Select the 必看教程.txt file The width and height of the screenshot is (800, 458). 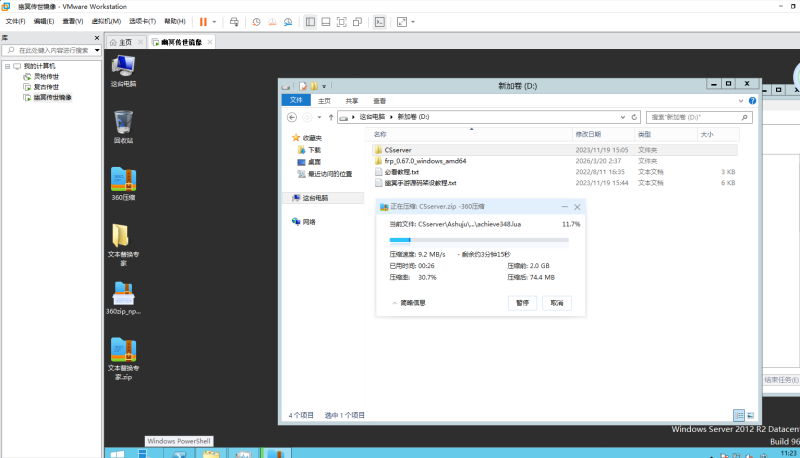(402, 172)
